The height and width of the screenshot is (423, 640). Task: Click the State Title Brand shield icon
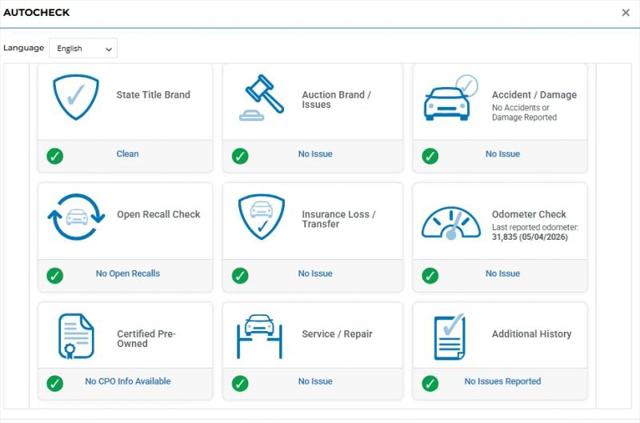(x=76, y=97)
